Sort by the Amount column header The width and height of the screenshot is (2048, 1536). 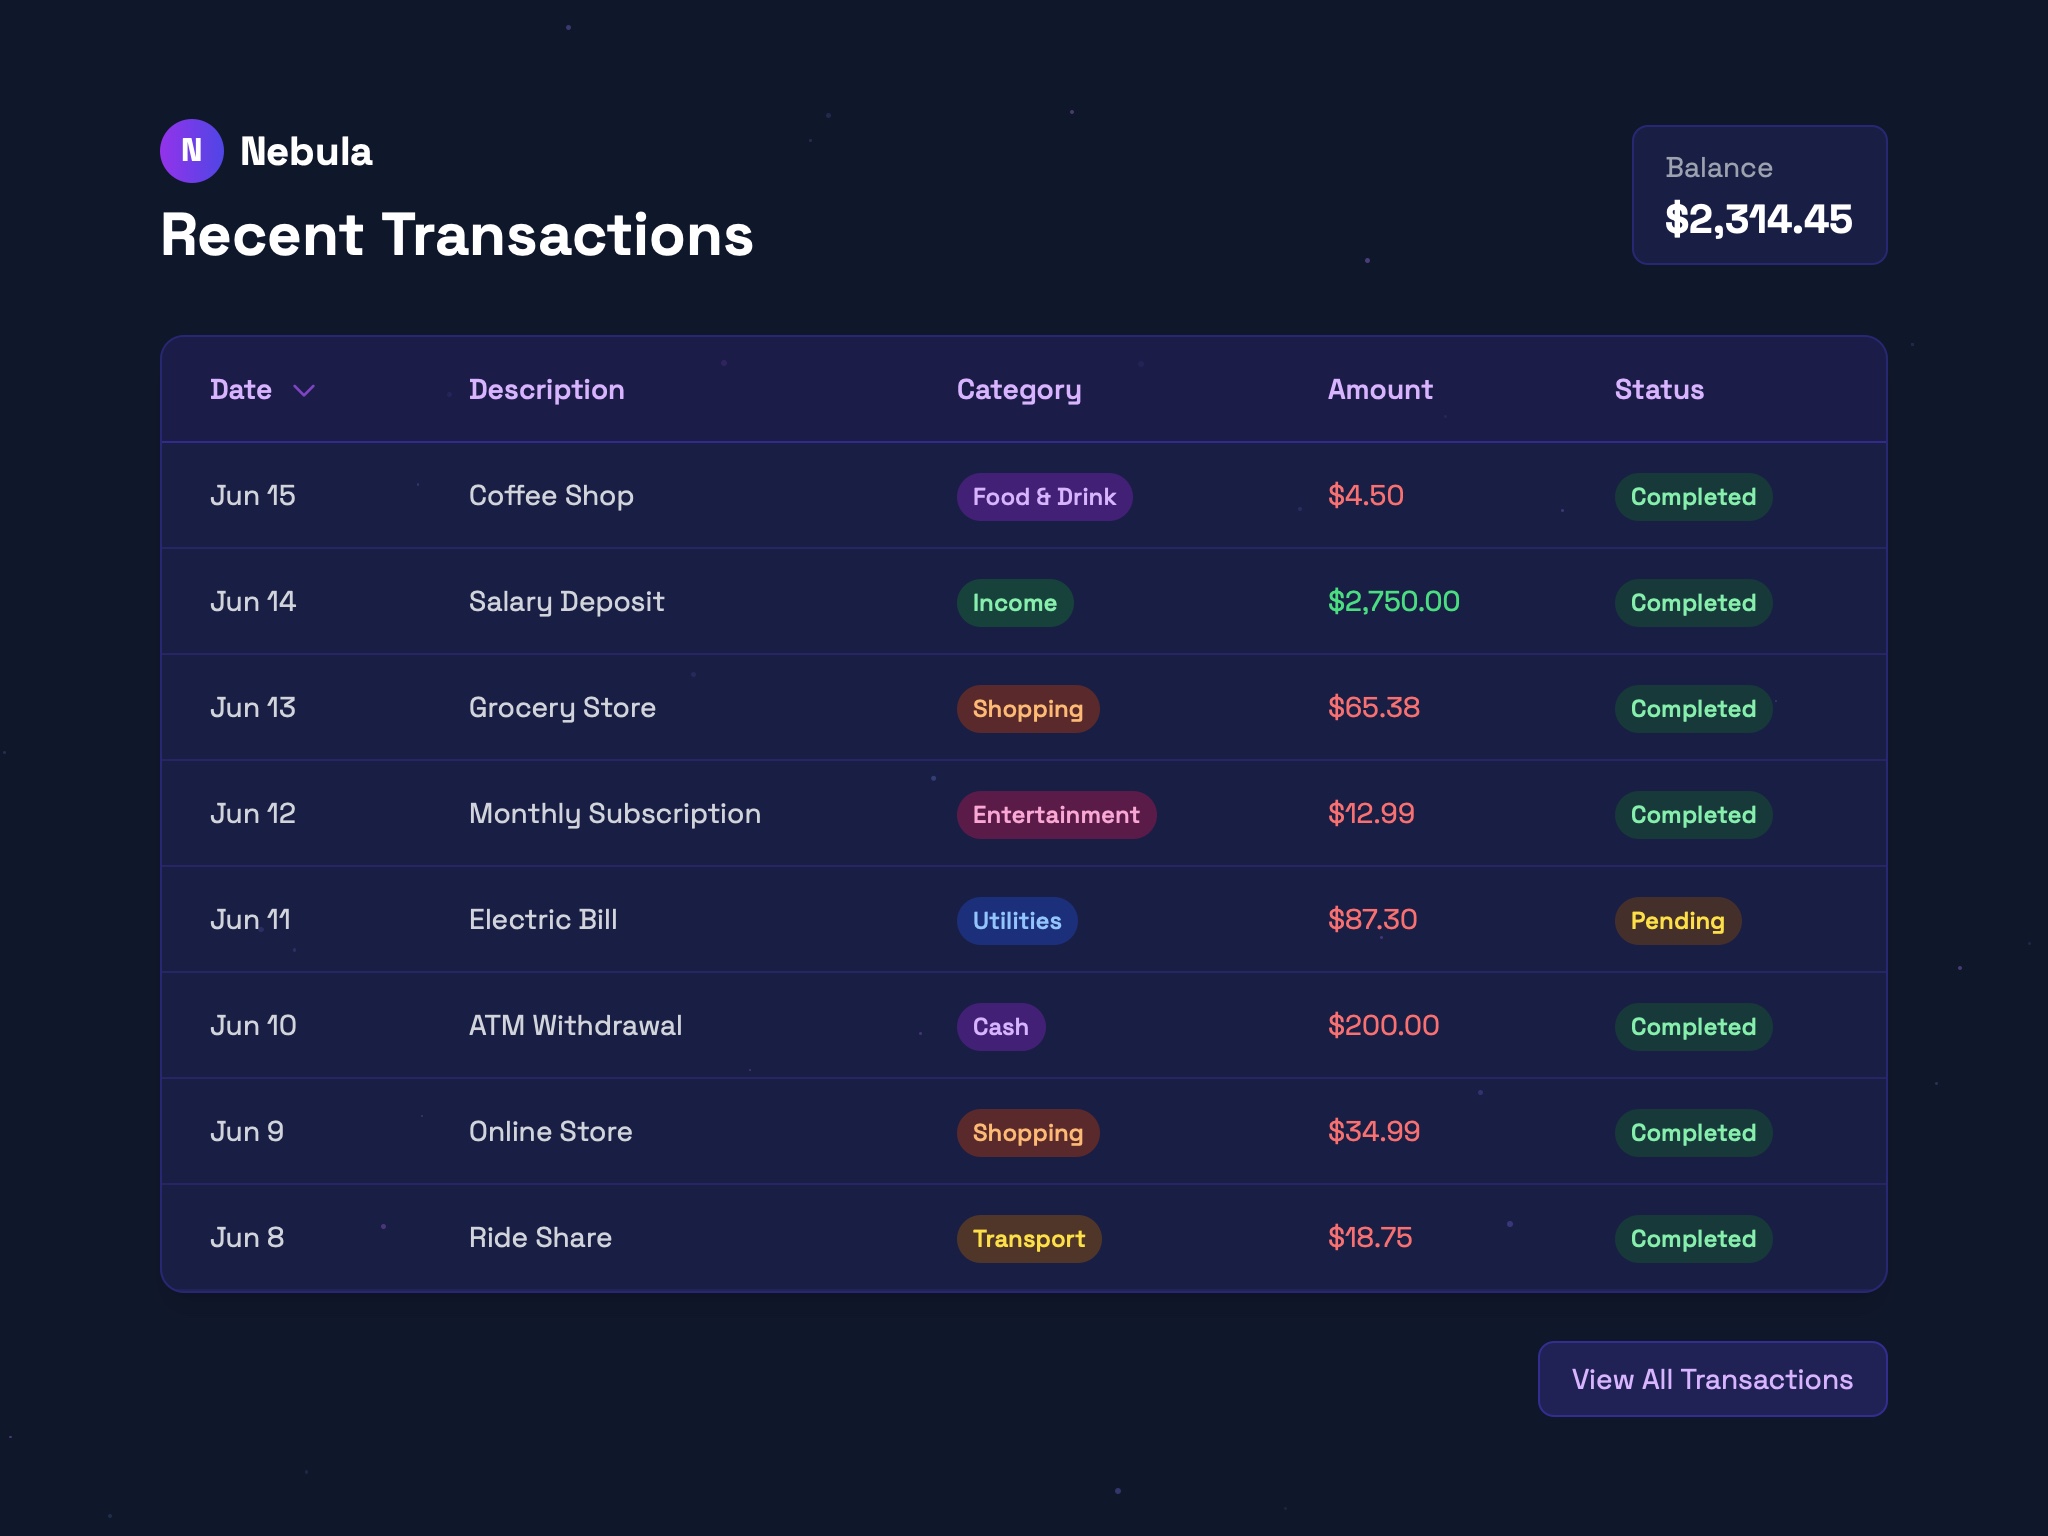1380,390
